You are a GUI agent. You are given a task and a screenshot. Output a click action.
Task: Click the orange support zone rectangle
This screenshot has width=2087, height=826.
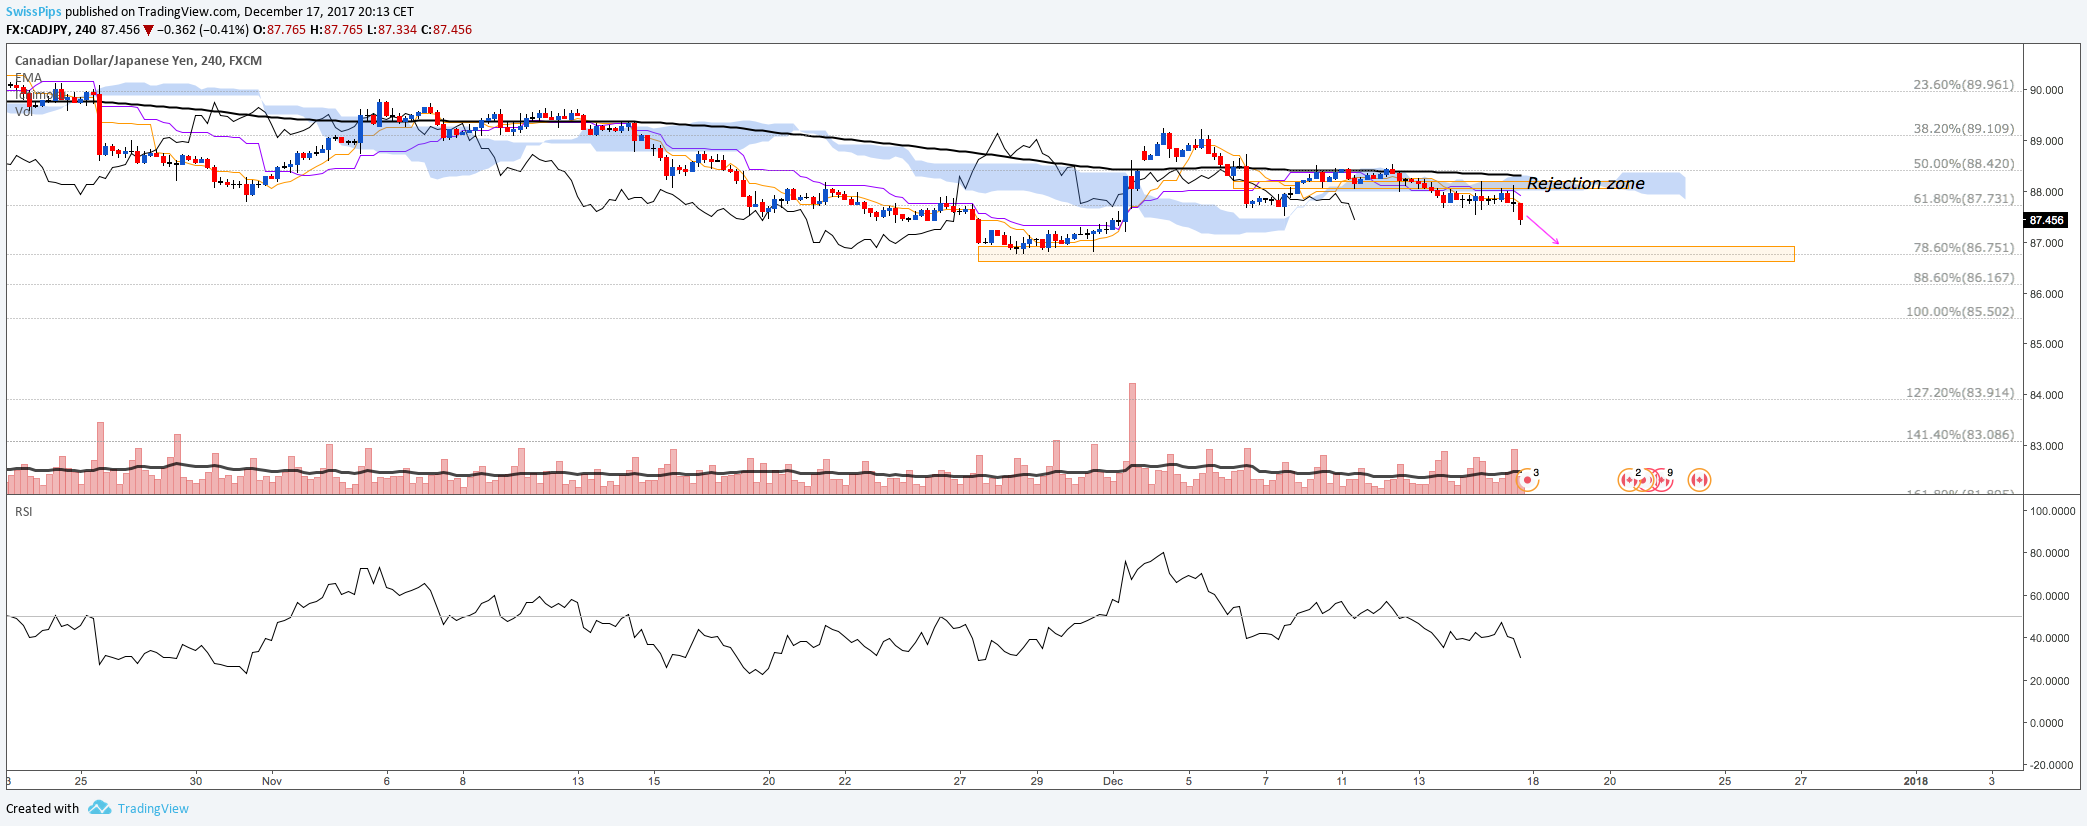(x=1386, y=254)
